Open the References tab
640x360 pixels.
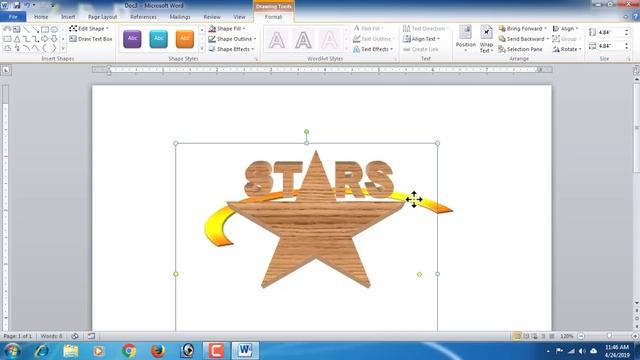click(143, 17)
